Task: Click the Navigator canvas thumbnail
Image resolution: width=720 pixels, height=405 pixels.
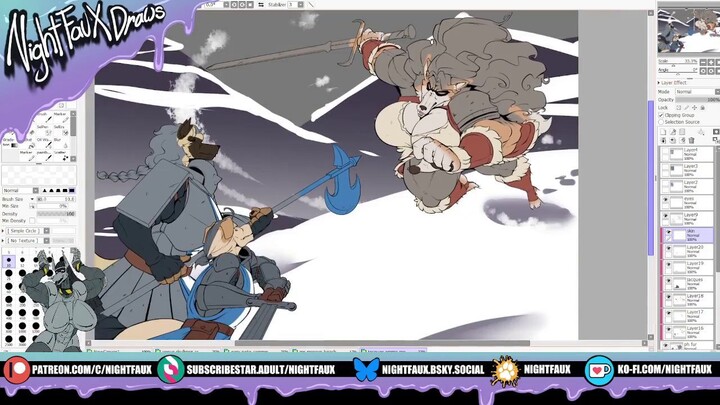Action: click(689, 30)
